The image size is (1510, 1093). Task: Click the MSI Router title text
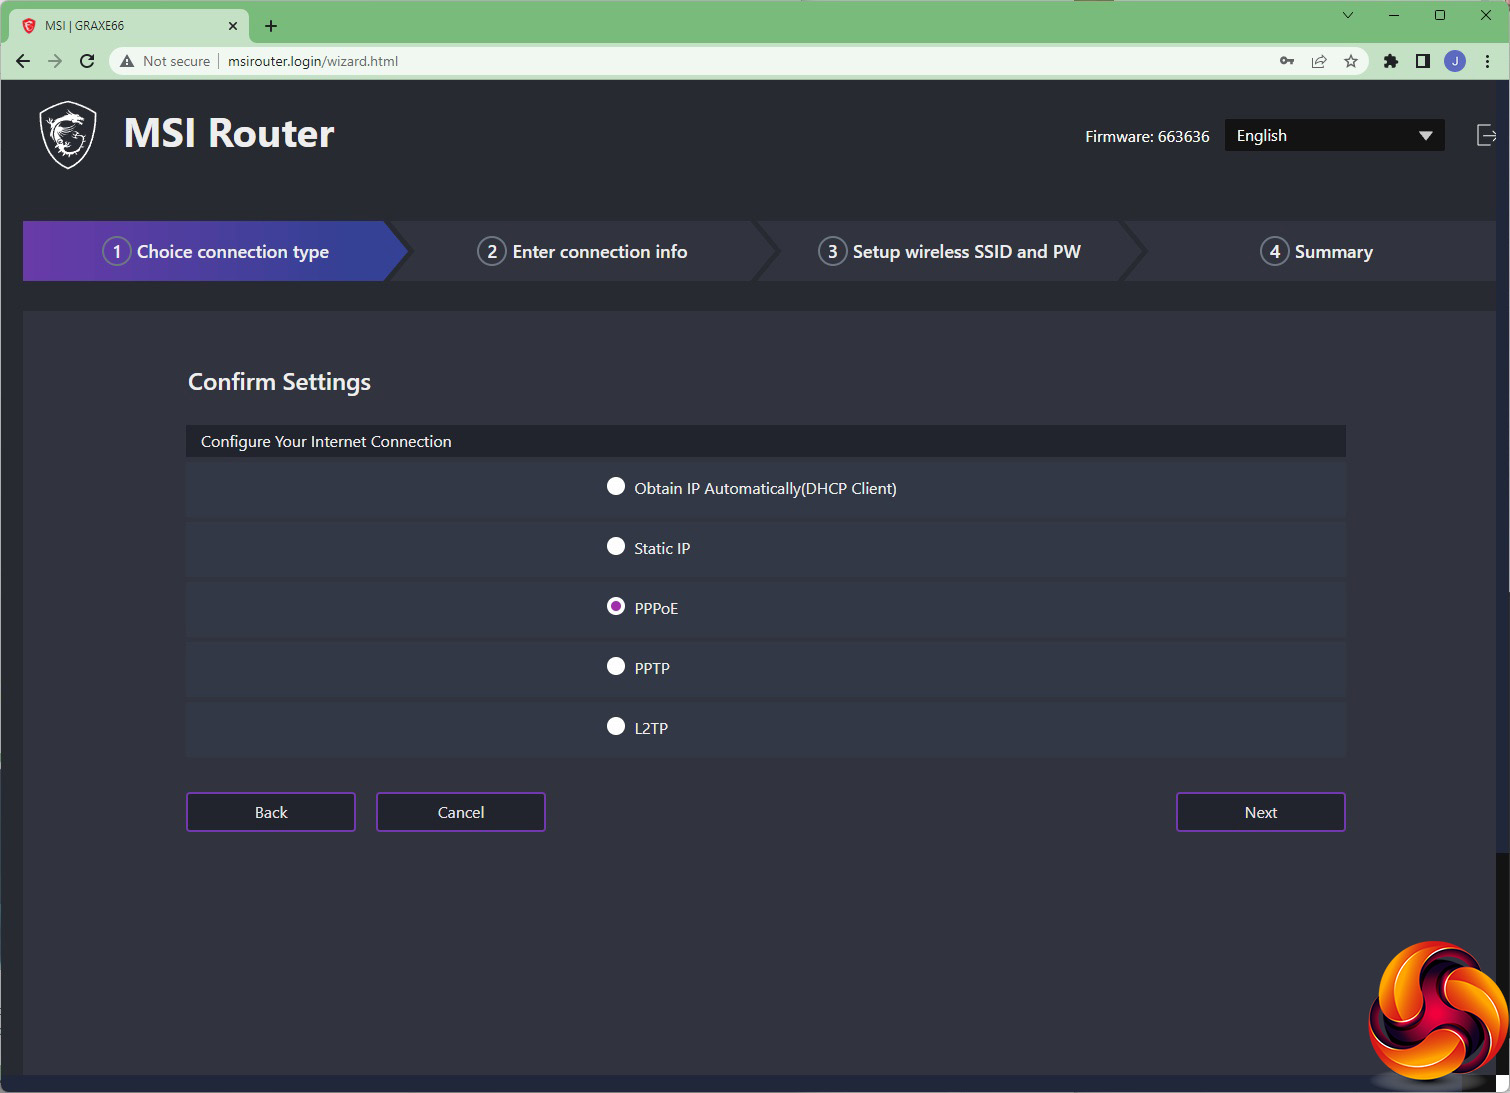229,133
